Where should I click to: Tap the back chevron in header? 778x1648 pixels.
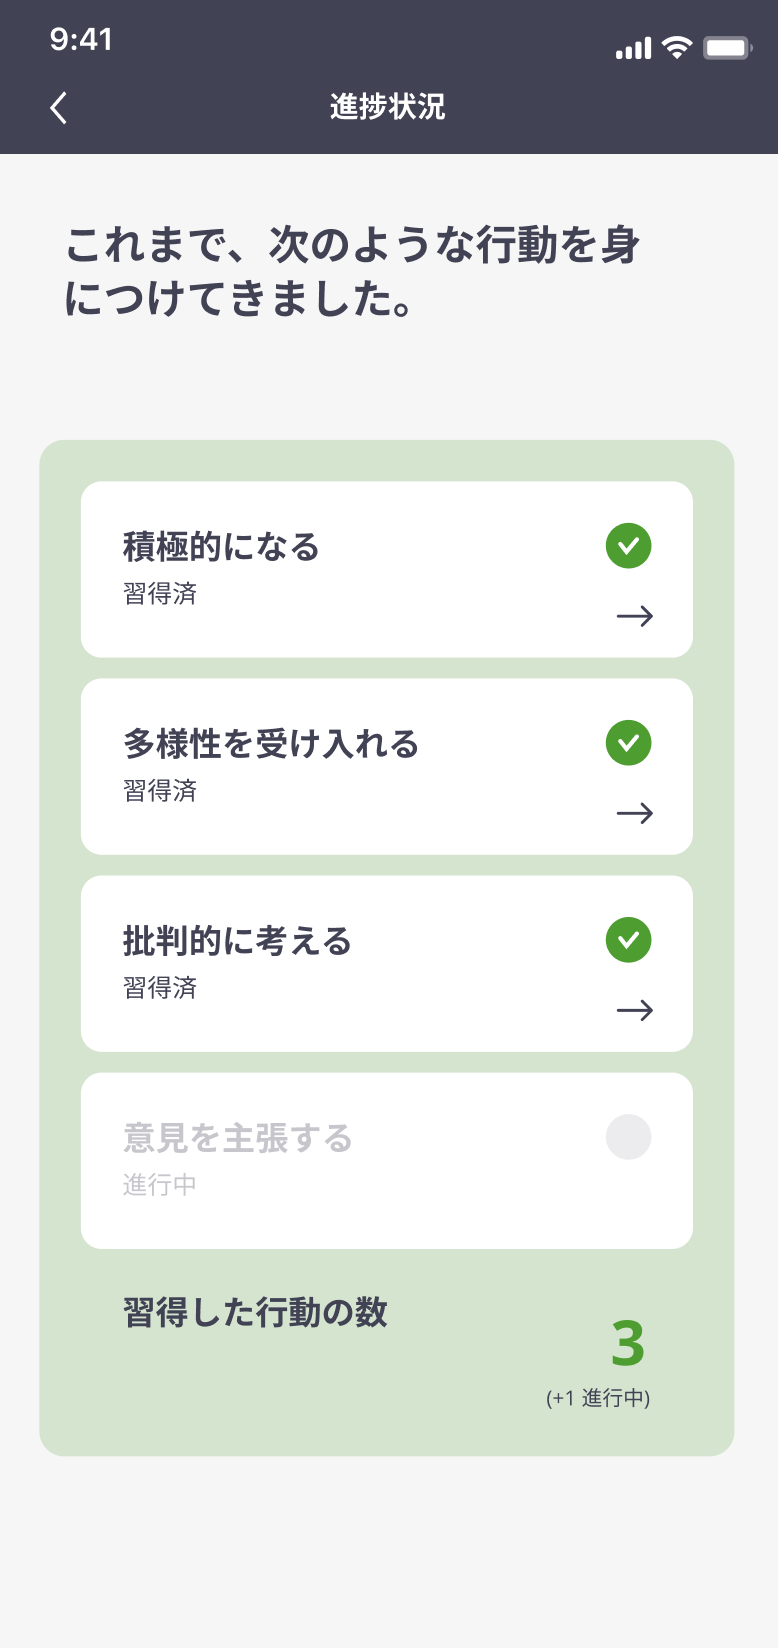(59, 107)
